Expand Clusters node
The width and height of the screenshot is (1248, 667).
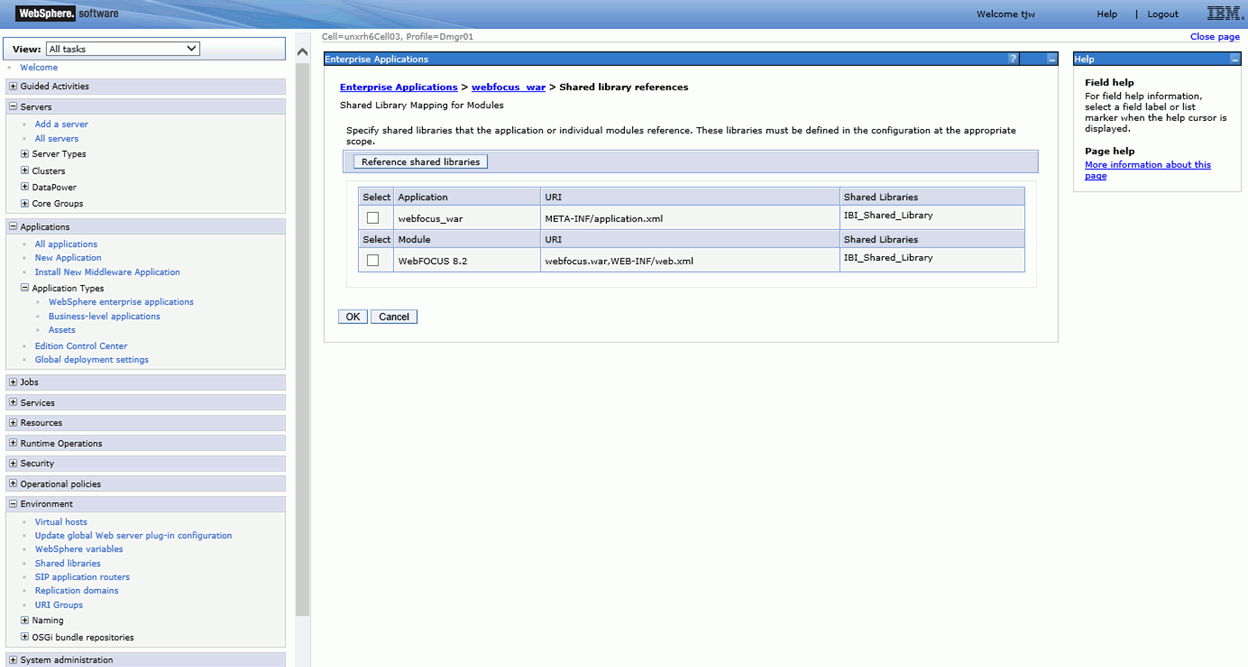pos(25,171)
